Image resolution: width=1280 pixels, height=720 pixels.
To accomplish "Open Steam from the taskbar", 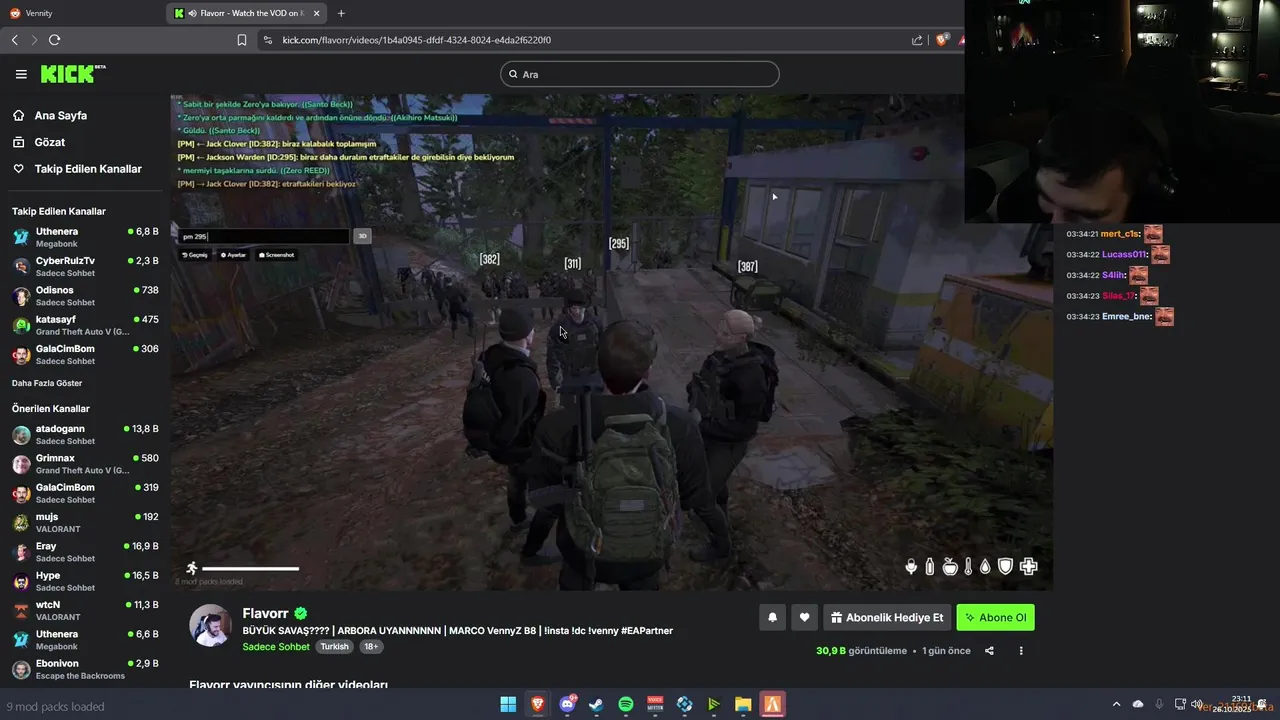I will click(x=596, y=704).
